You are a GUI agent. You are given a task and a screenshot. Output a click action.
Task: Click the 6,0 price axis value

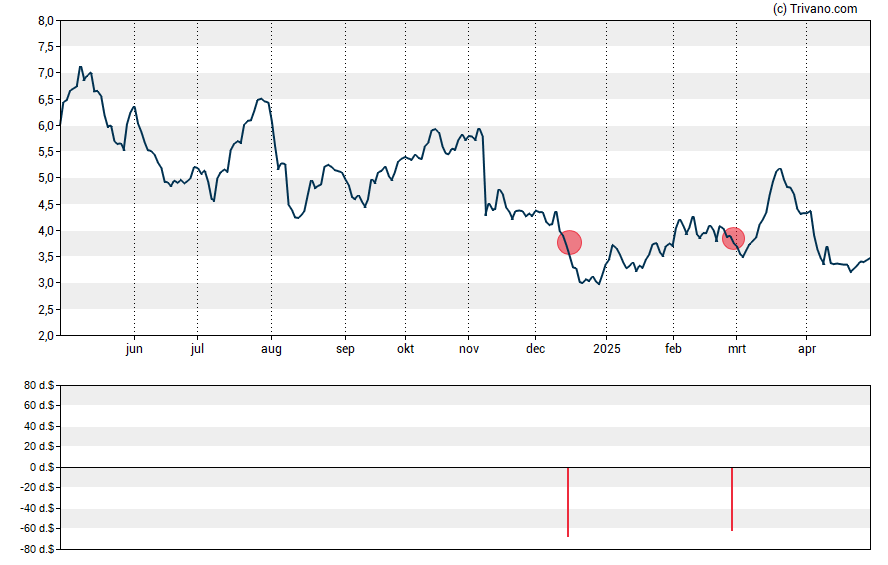coord(46,126)
